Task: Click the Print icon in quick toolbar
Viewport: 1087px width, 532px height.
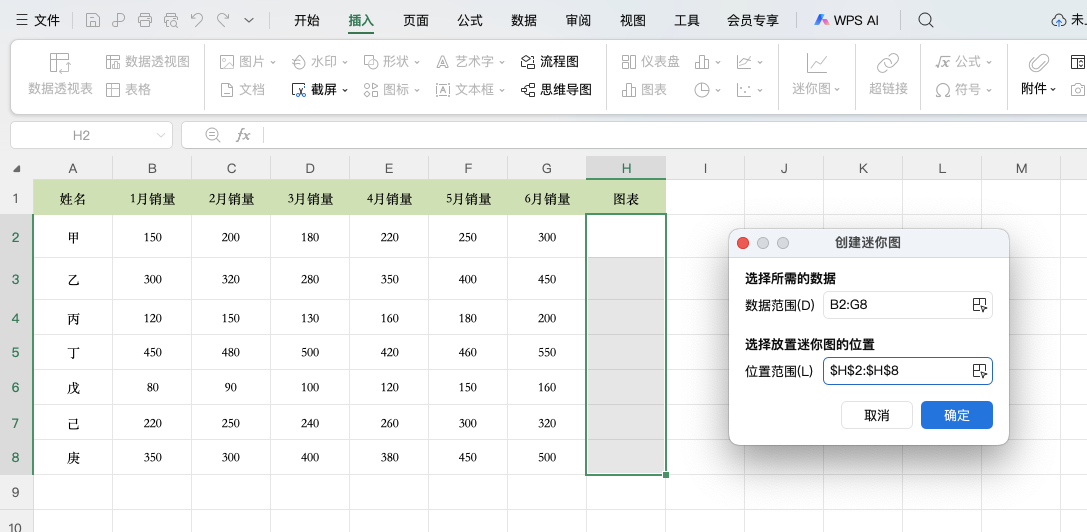Action: click(145, 20)
